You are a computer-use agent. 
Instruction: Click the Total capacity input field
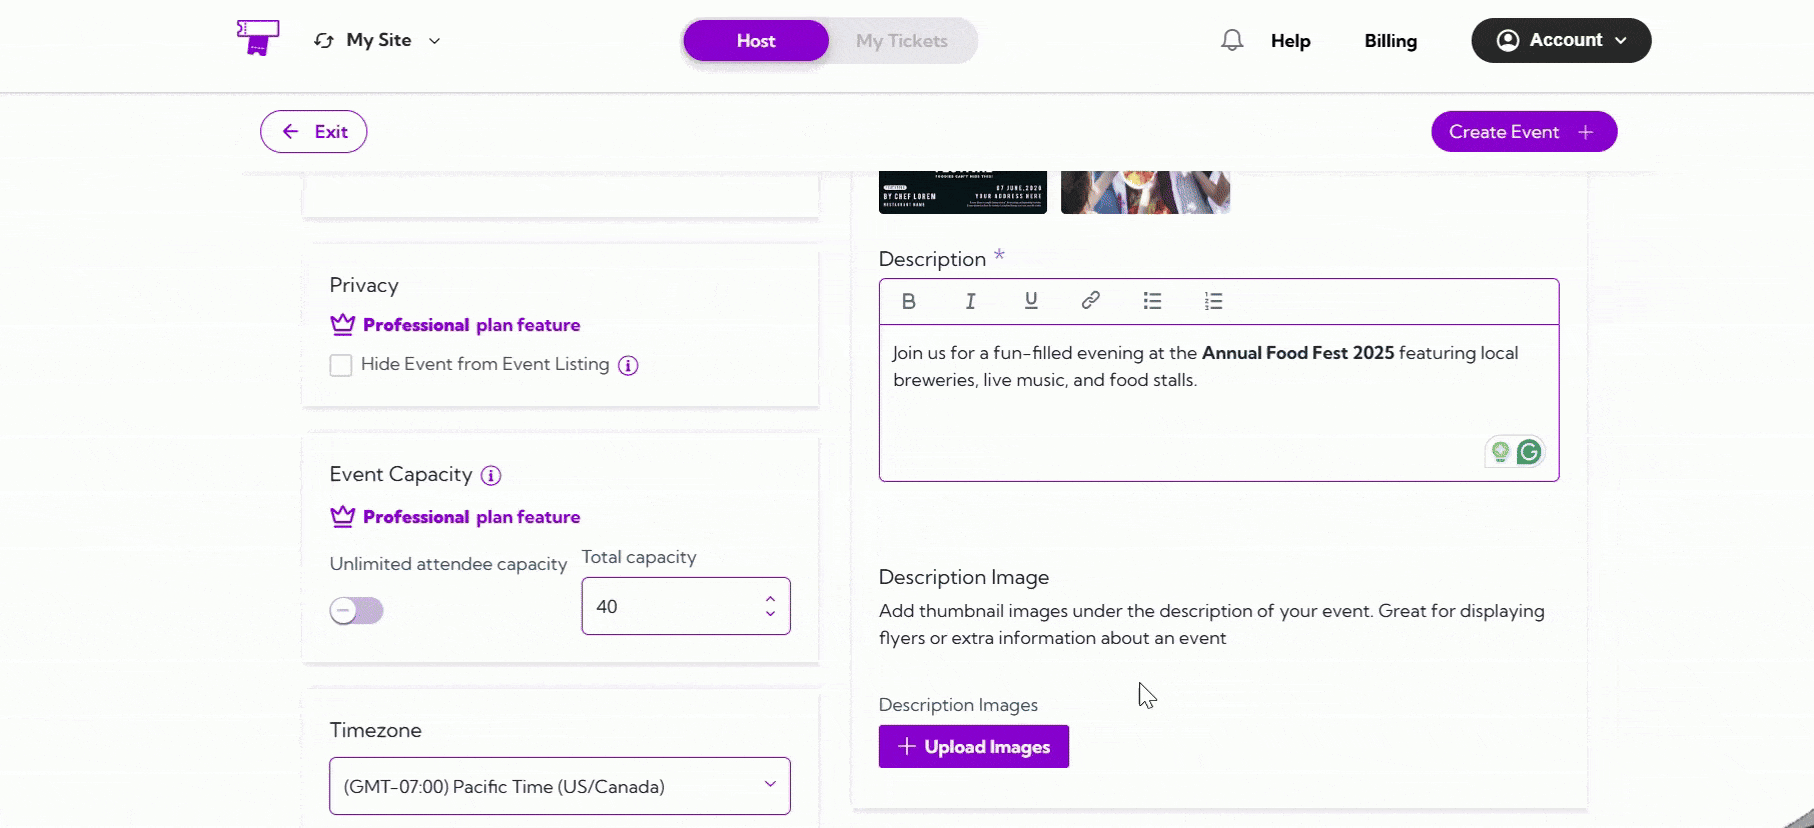[x=686, y=606]
